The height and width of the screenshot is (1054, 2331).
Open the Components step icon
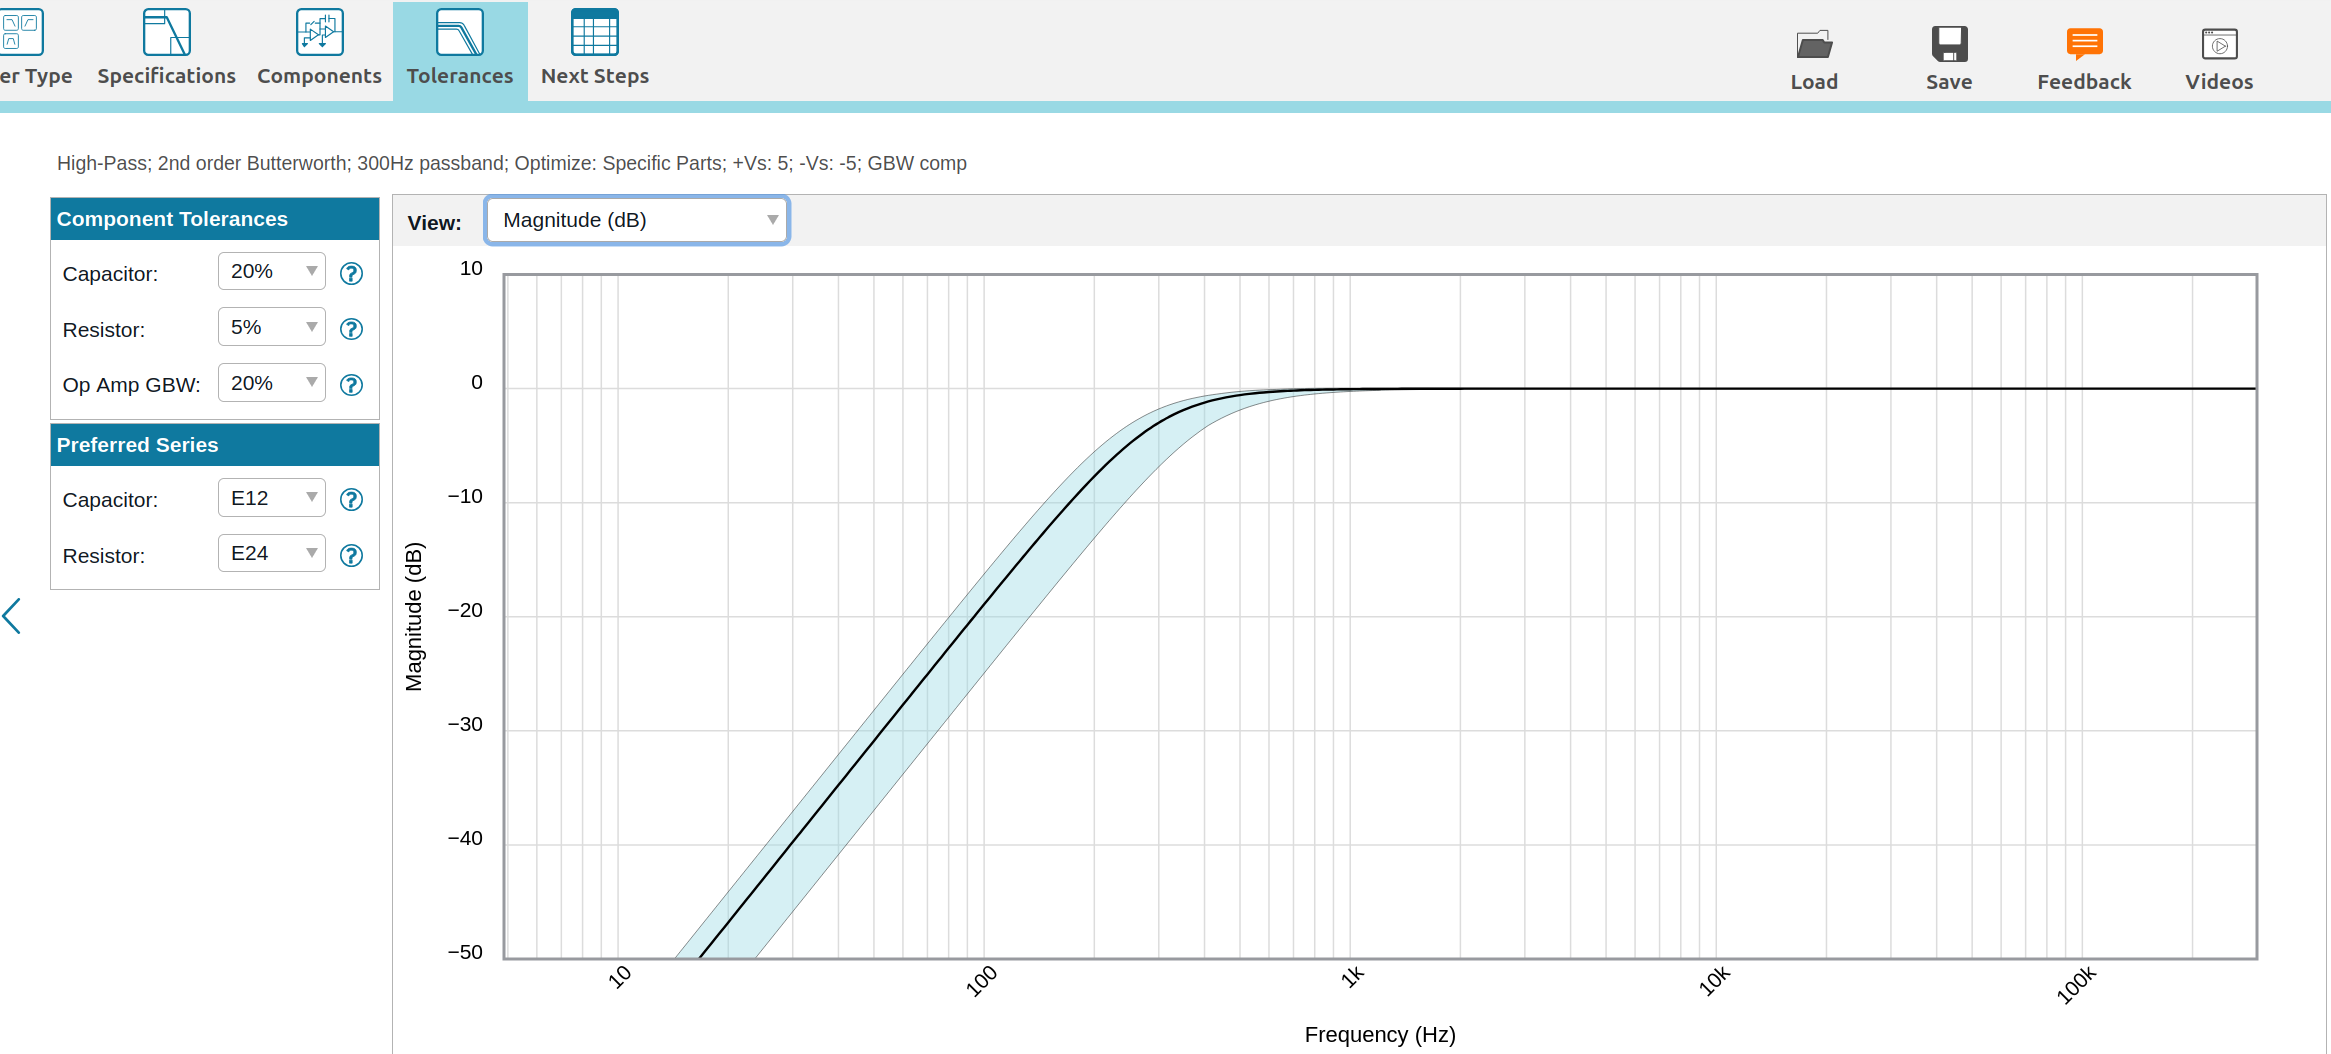[320, 32]
